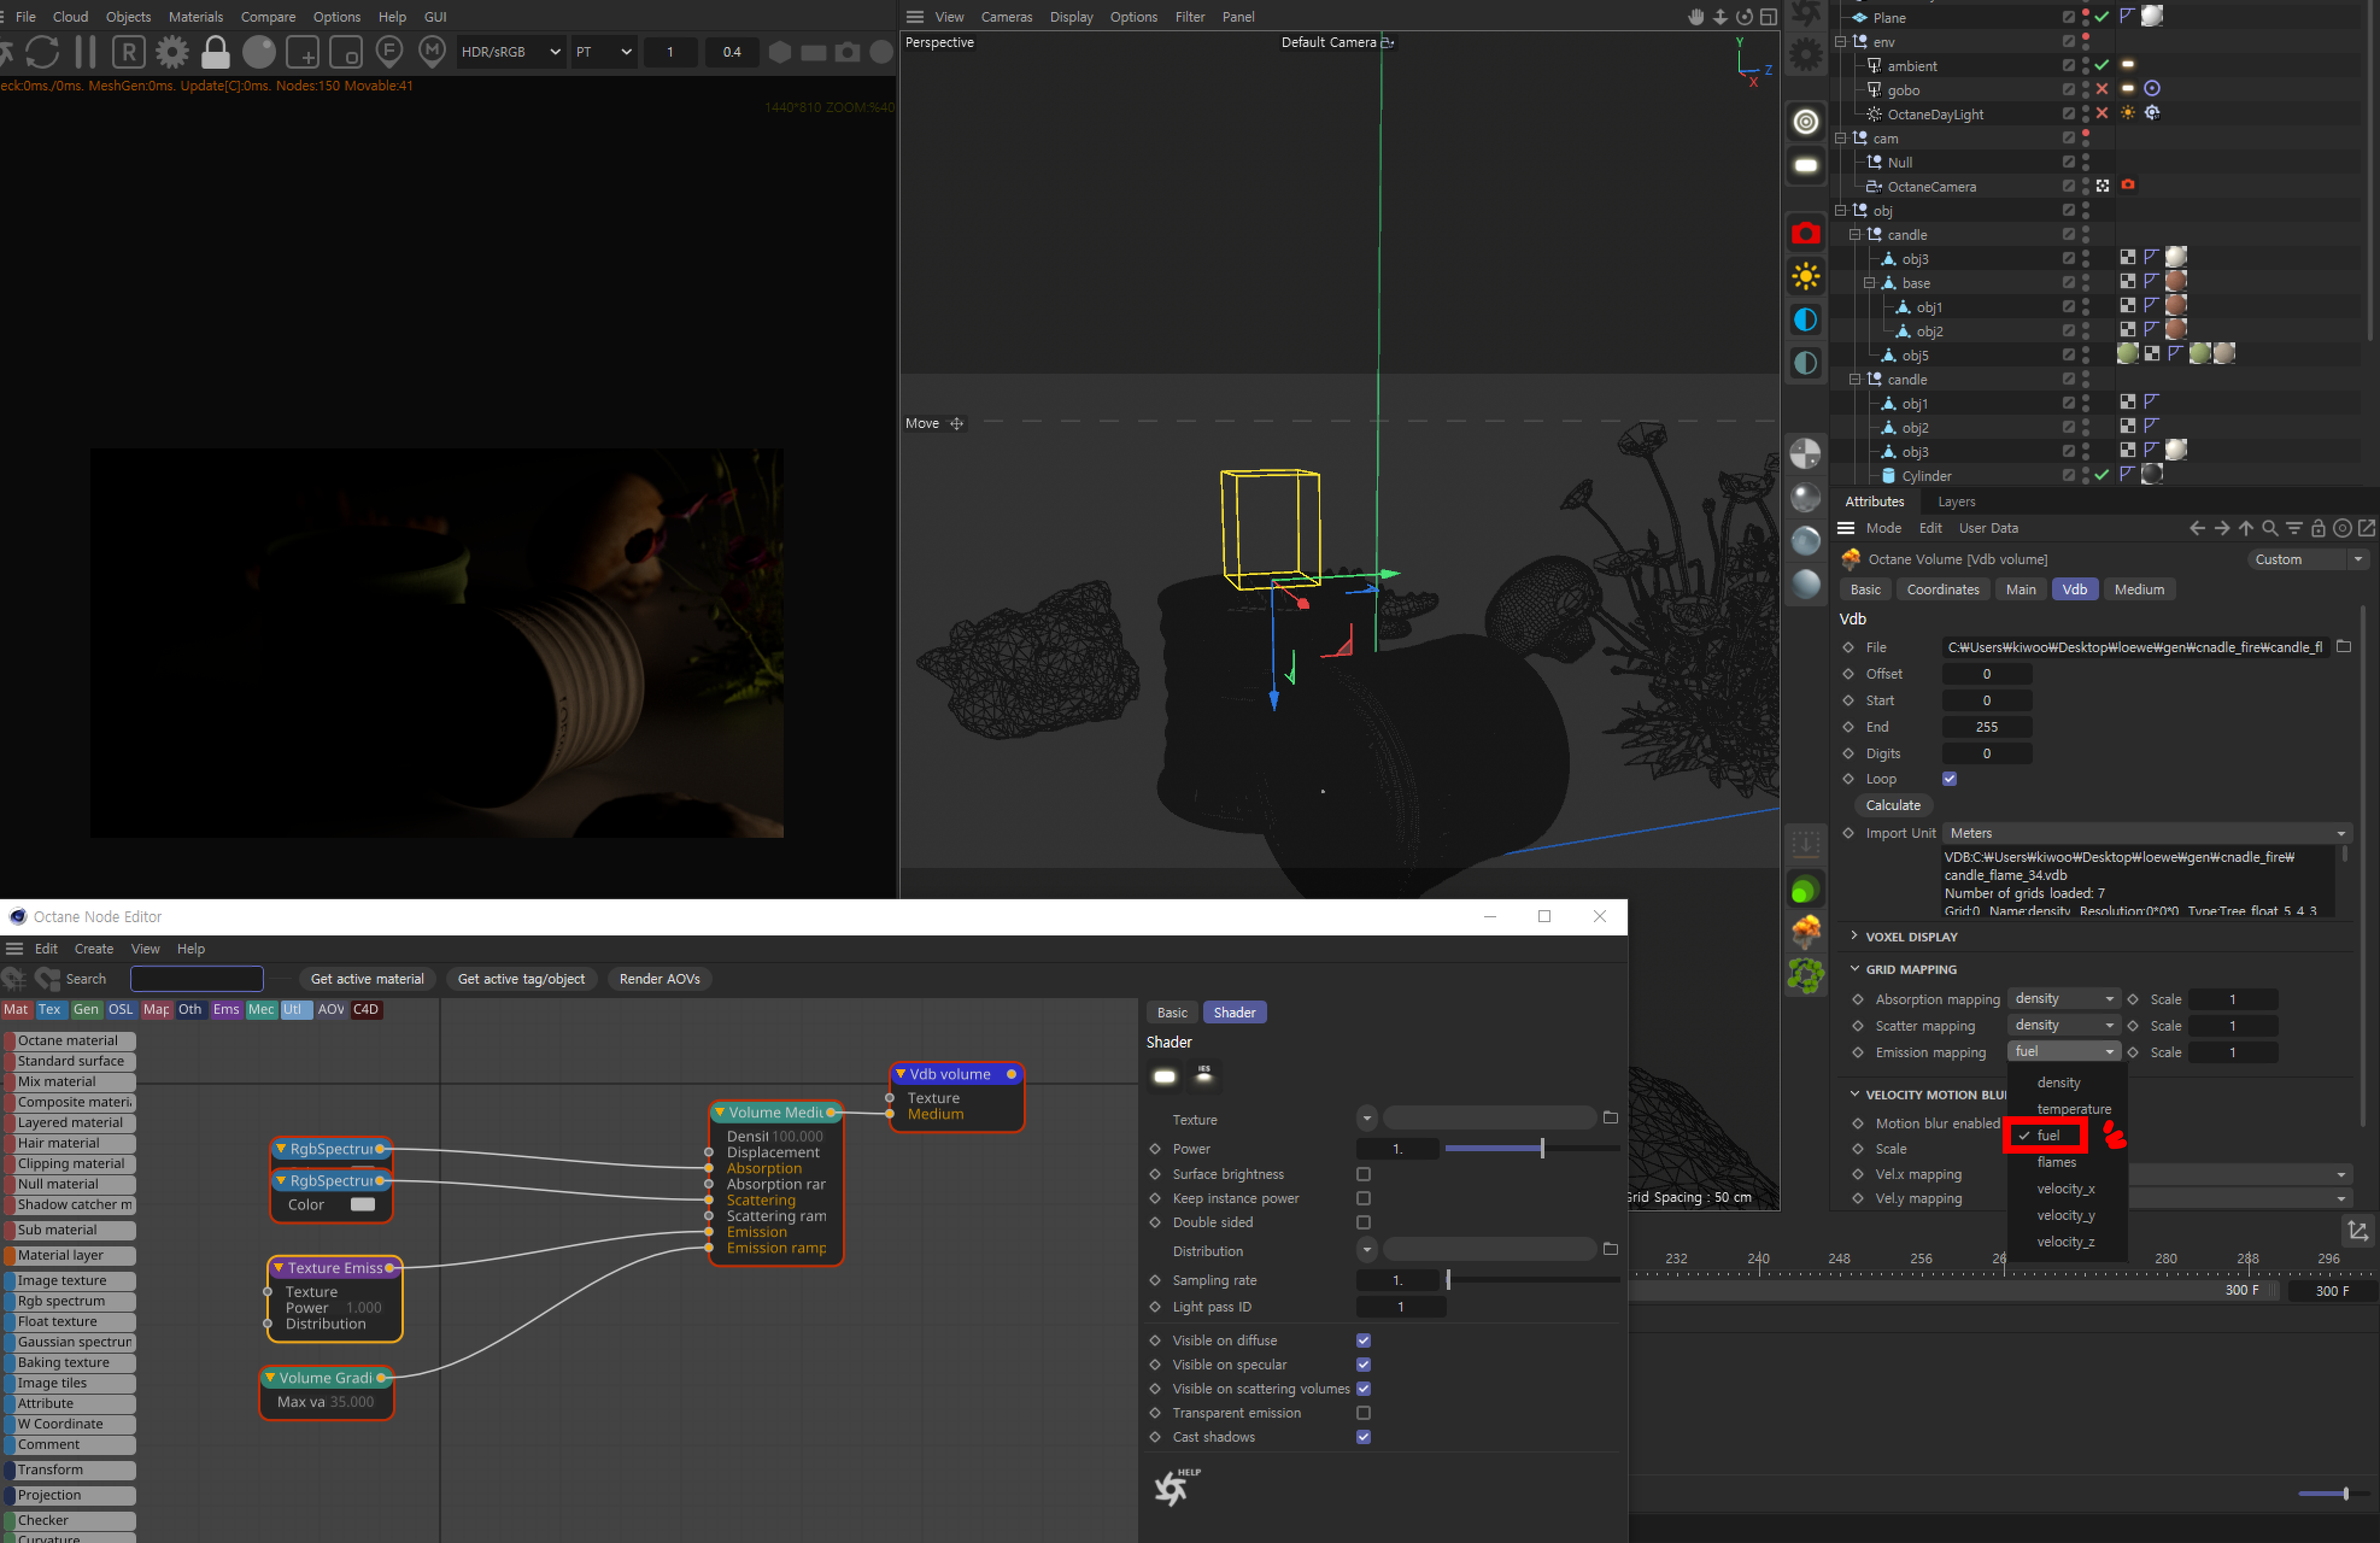Click the clay mode sphere icon
2380x1543 pixels.
[x=259, y=51]
